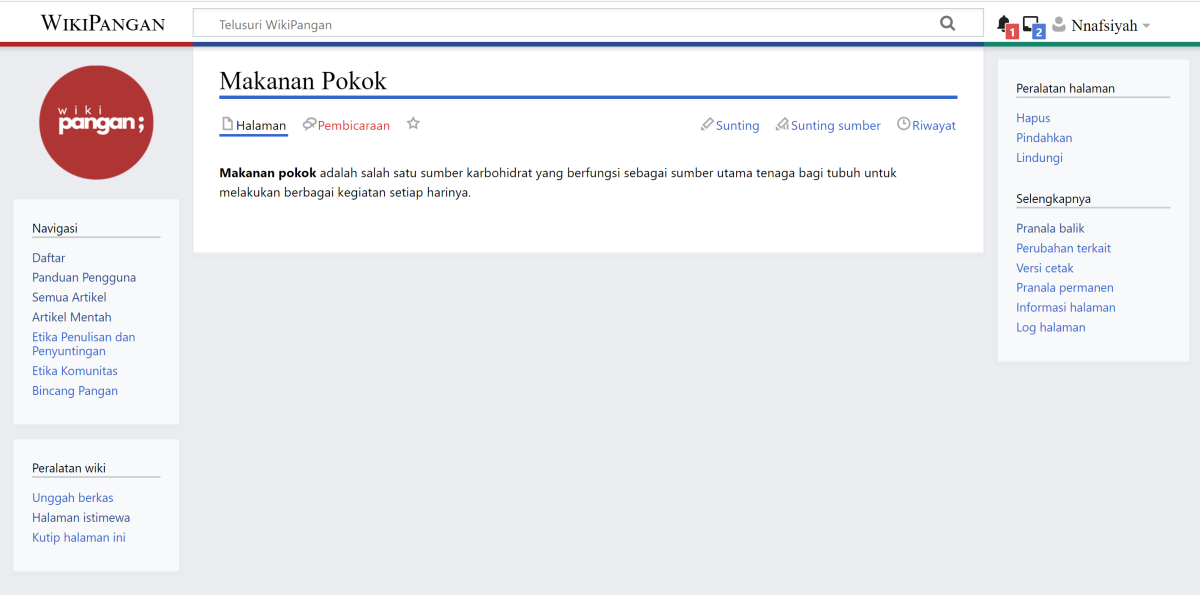Select the Halaman tab
This screenshot has width=1200, height=595.
tap(253, 125)
